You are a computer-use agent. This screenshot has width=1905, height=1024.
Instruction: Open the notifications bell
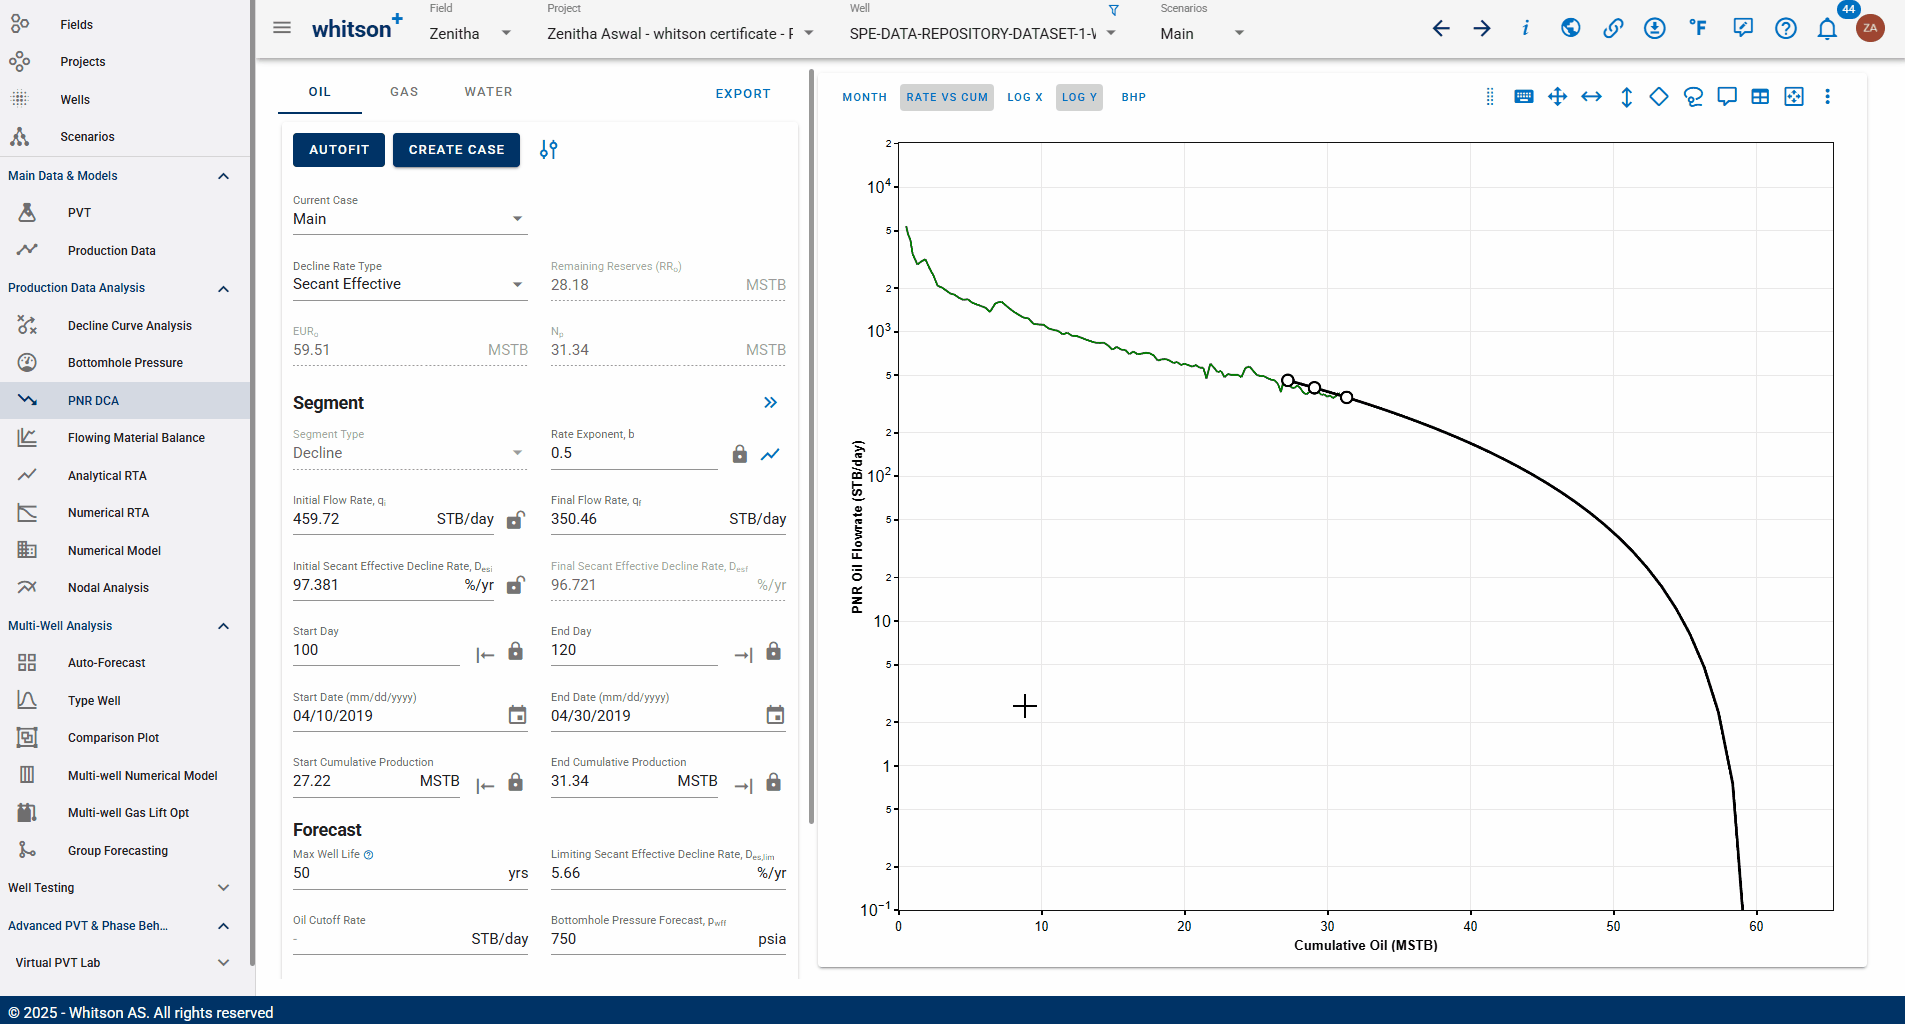pos(1827,28)
